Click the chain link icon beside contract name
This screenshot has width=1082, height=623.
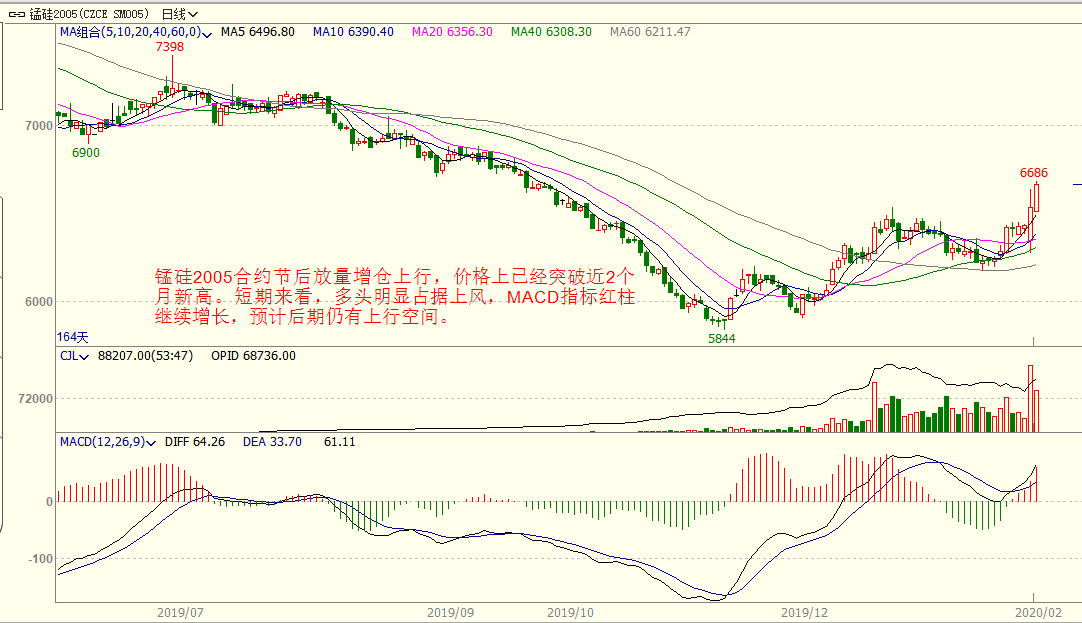tap(15, 14)
